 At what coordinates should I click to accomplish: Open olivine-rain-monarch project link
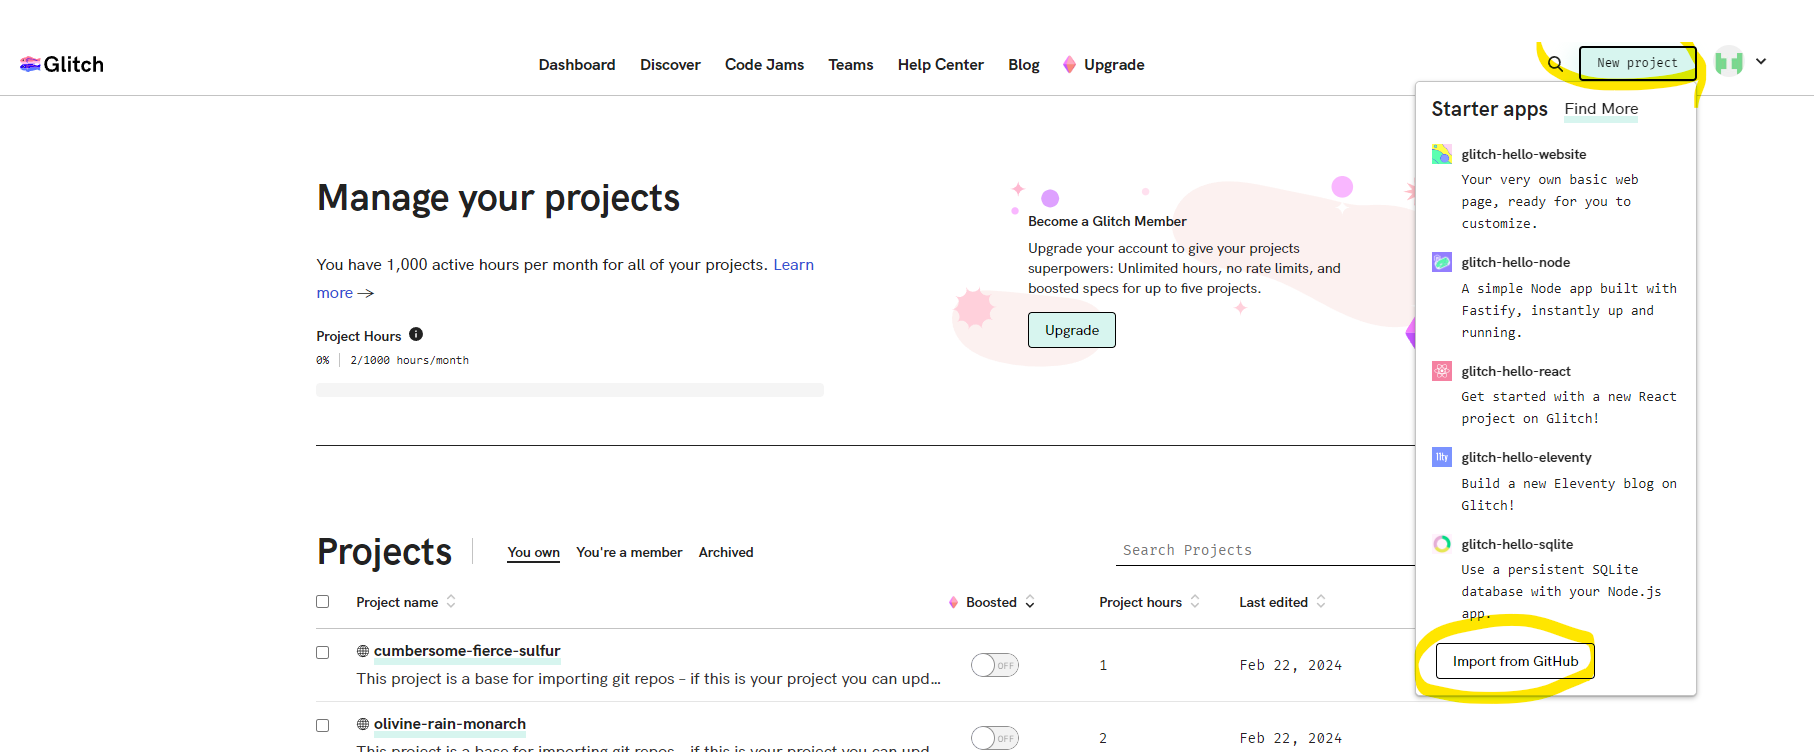pos(450,724)
